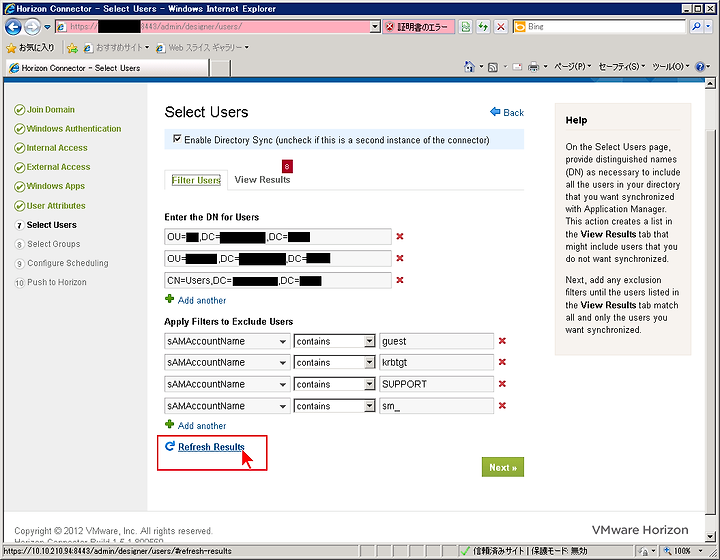Click into the CN=Users DN field
This screenshot has height=560, width=720.
click(x=278, y=280)
